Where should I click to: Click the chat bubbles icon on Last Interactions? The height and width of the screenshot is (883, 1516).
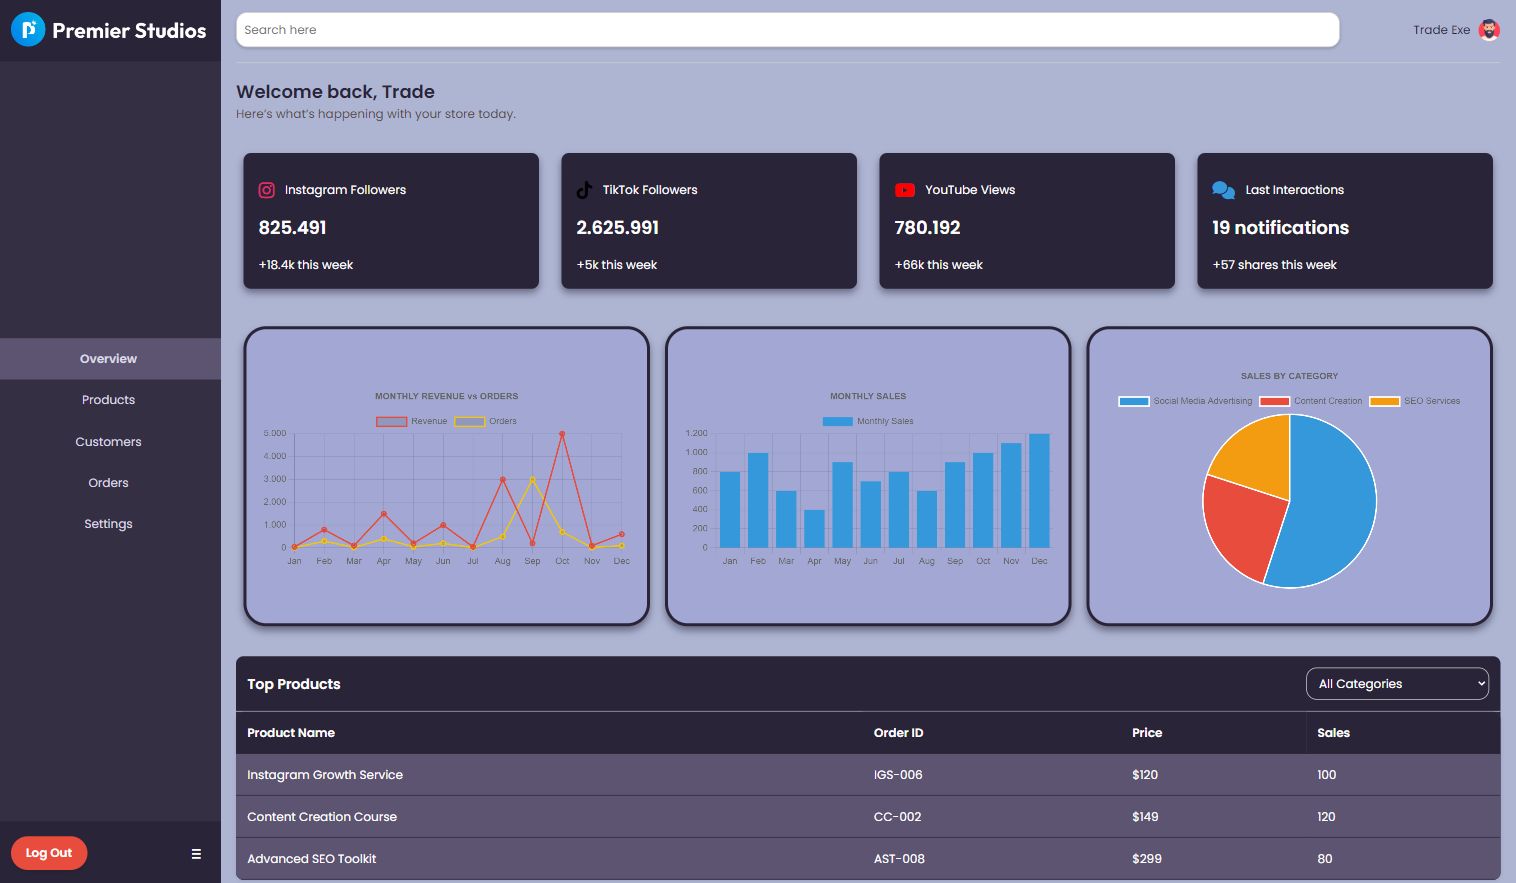click(1222, 189)
